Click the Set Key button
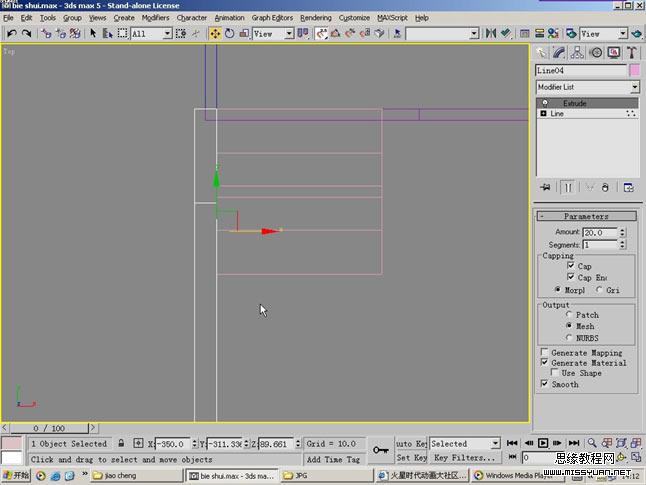Viewport: 646px width, 485px height. pos(411,457)
